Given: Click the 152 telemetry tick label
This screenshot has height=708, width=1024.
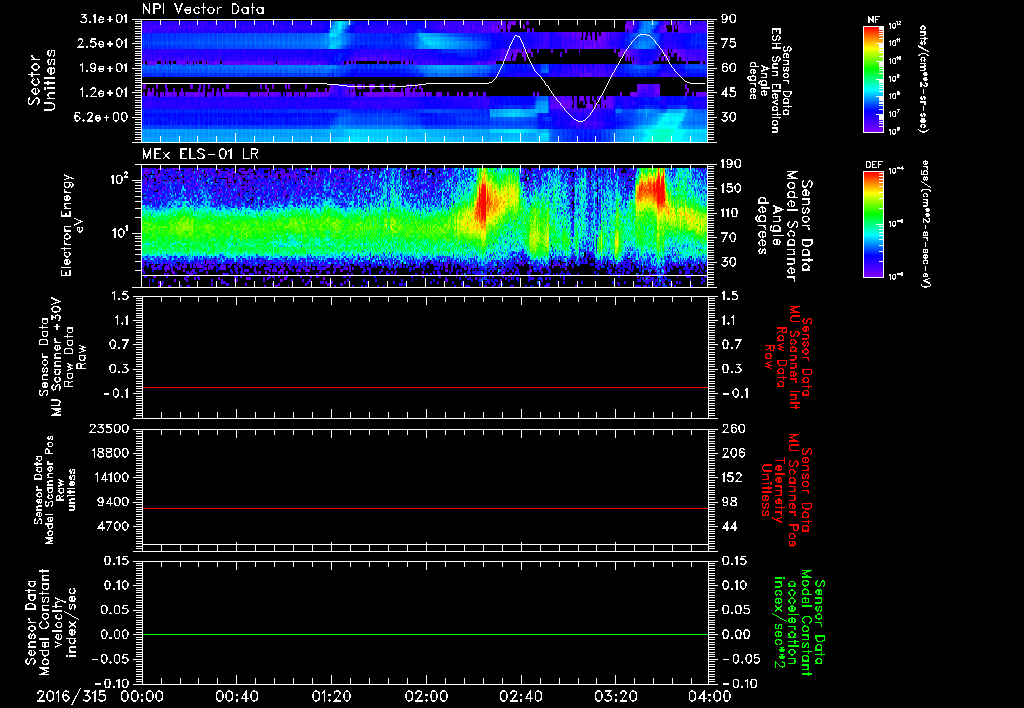Looking at the screenshot, I should coord(733,477).
